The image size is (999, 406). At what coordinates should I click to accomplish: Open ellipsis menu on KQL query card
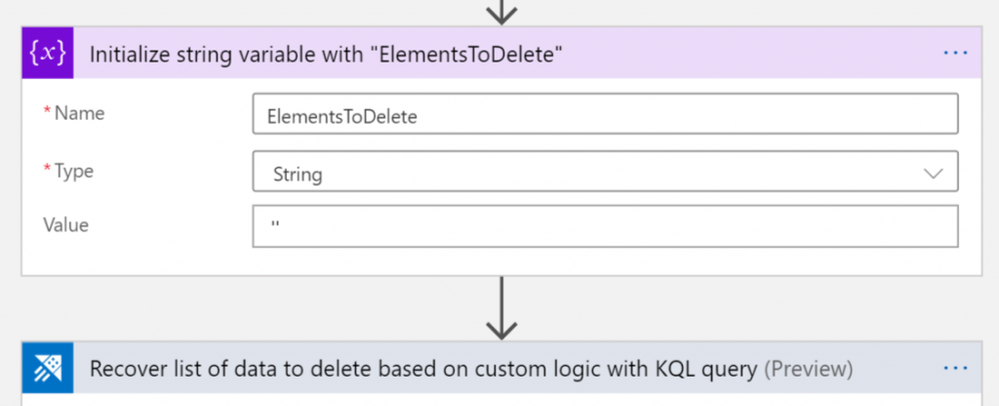pos(955,368)
